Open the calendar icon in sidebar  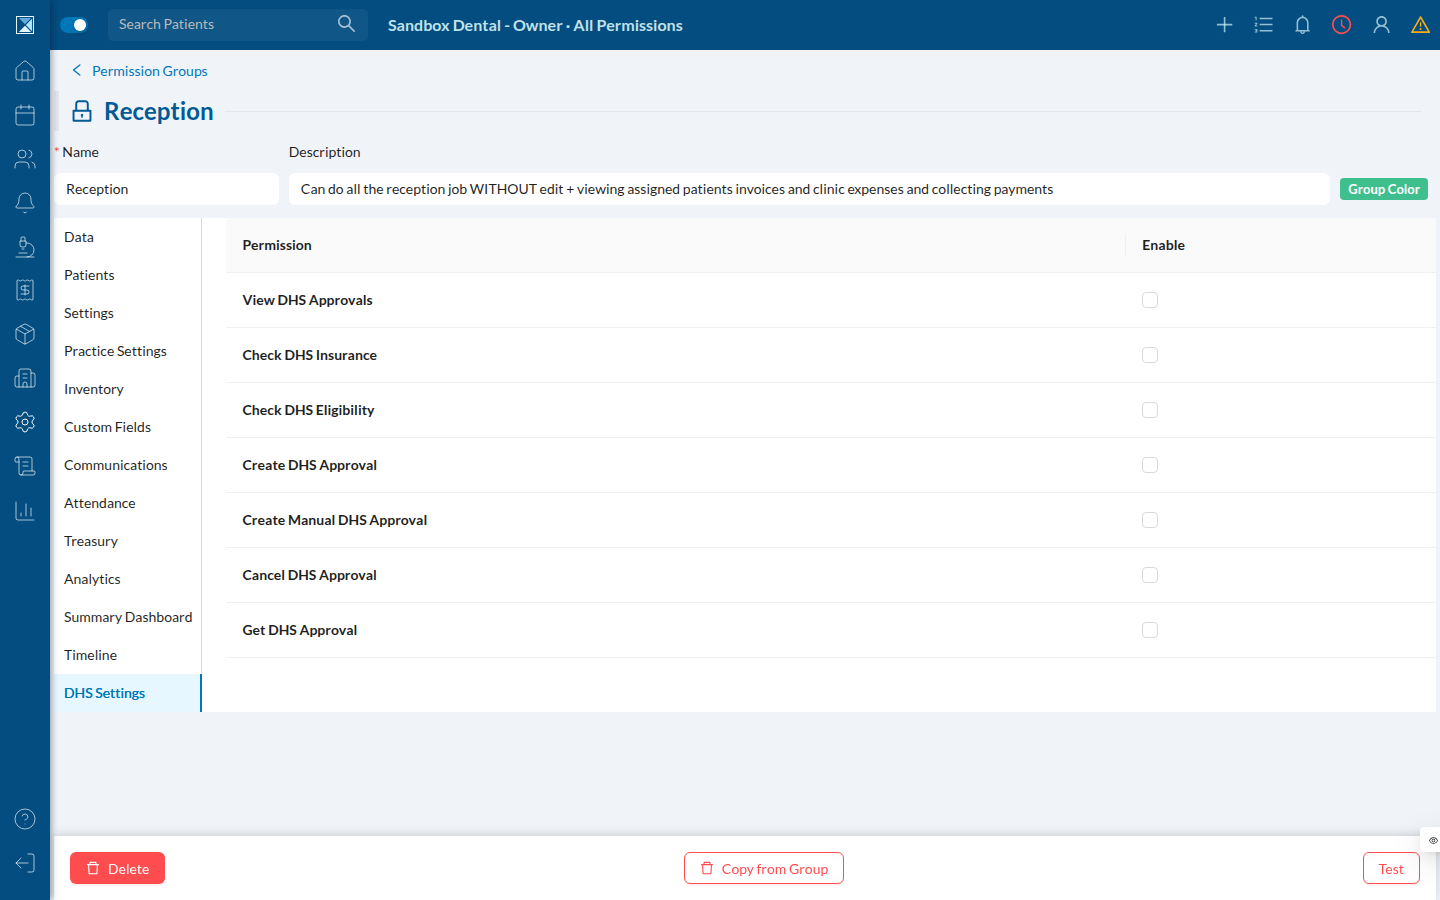point(25,115)
